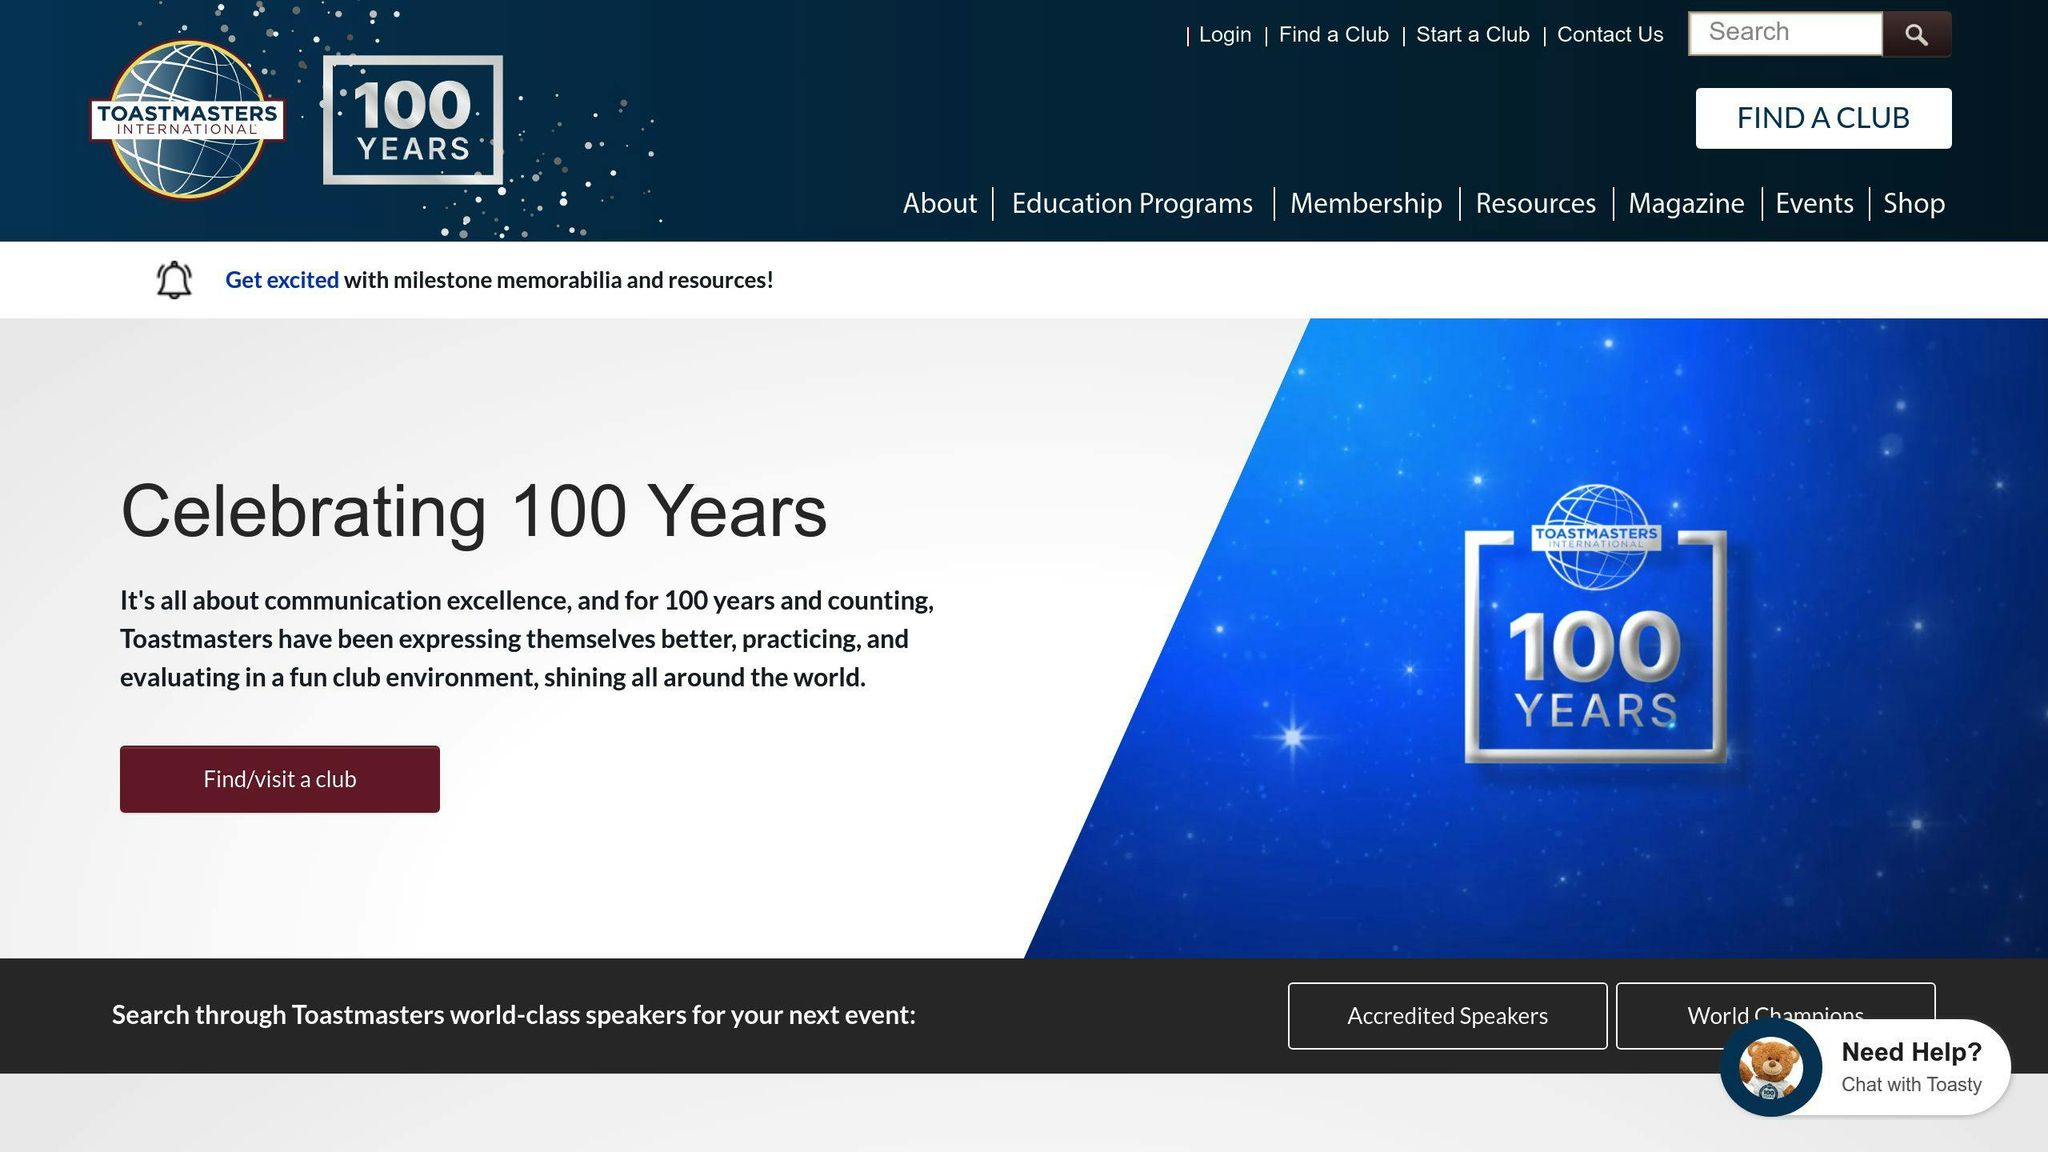The height and width of the screenshot is (1152, 2048).
Task: Open the Events menu
Action: point(1814,203)
